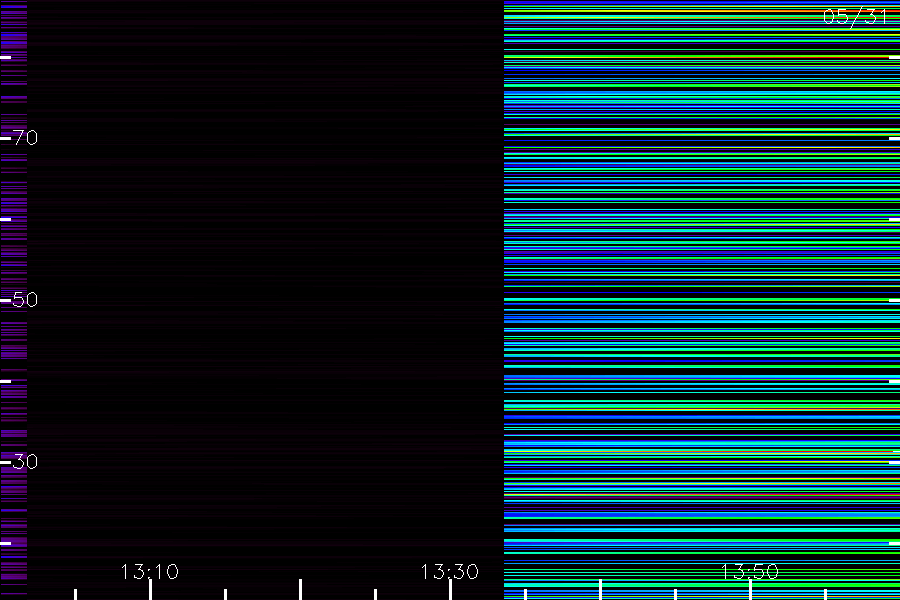Click the tick mark under 13:10

point(150,590)
